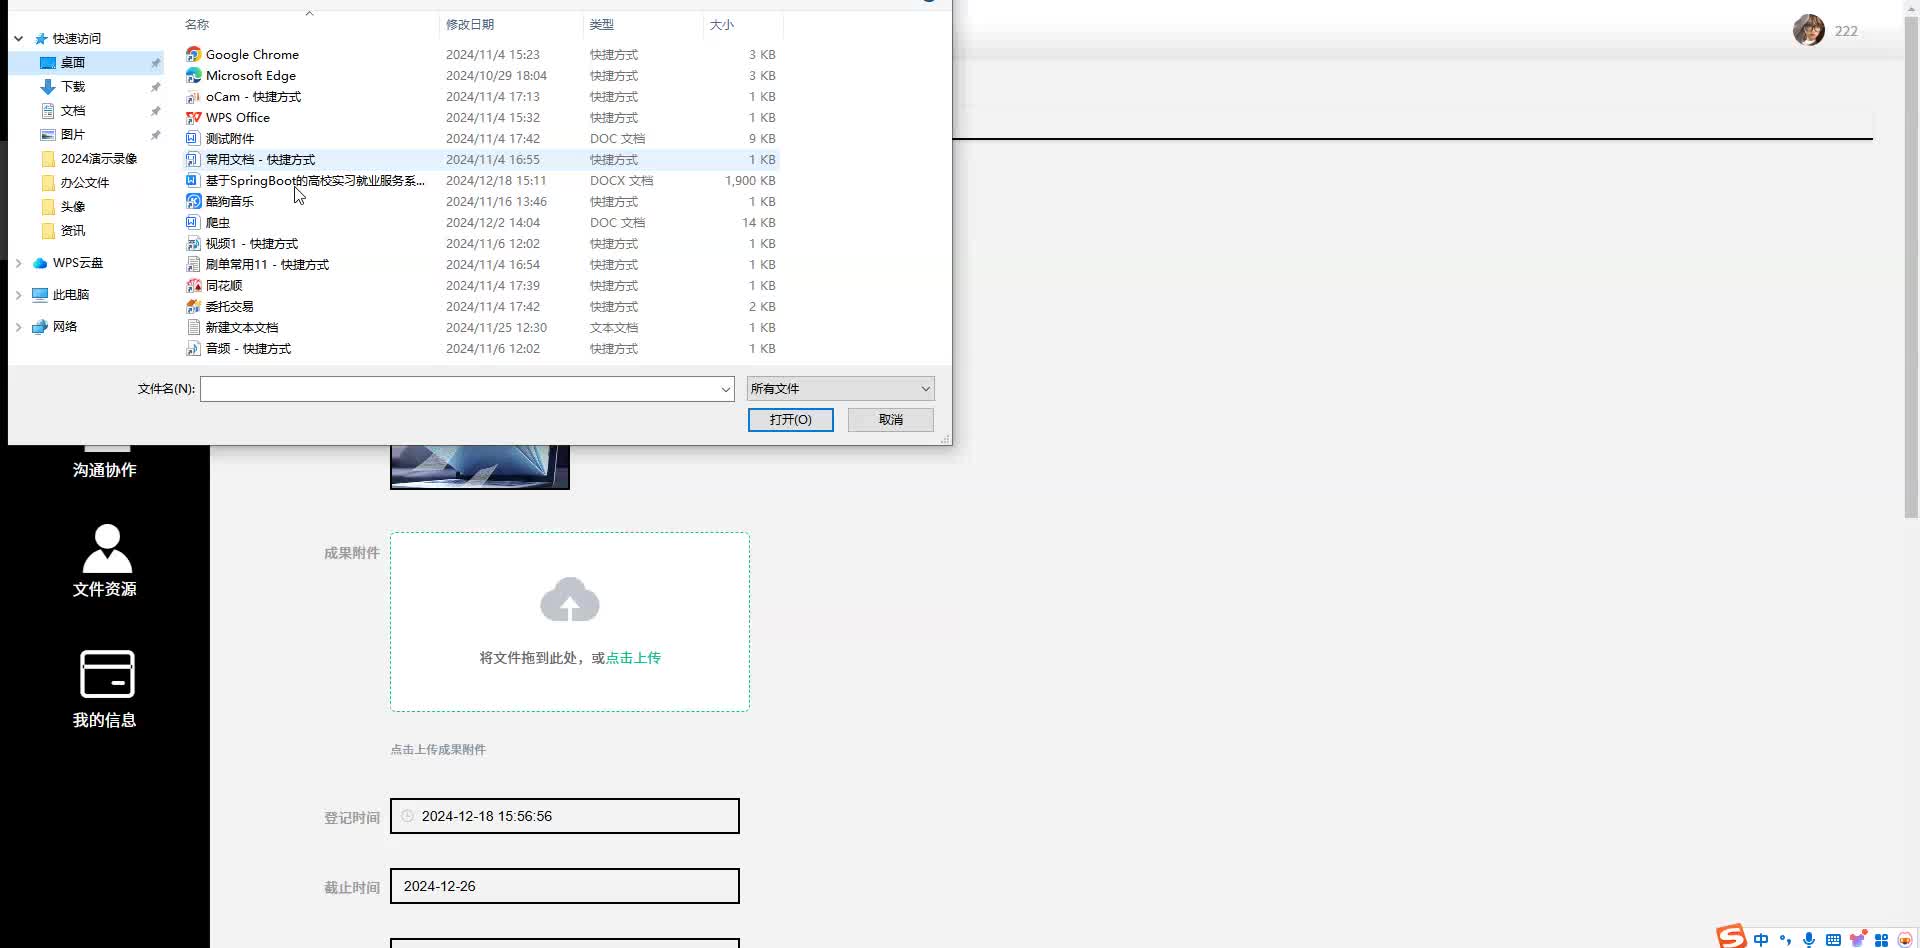Click the 截止时间 date field
The image size is (1920, 948).
(x=565, y=886)
